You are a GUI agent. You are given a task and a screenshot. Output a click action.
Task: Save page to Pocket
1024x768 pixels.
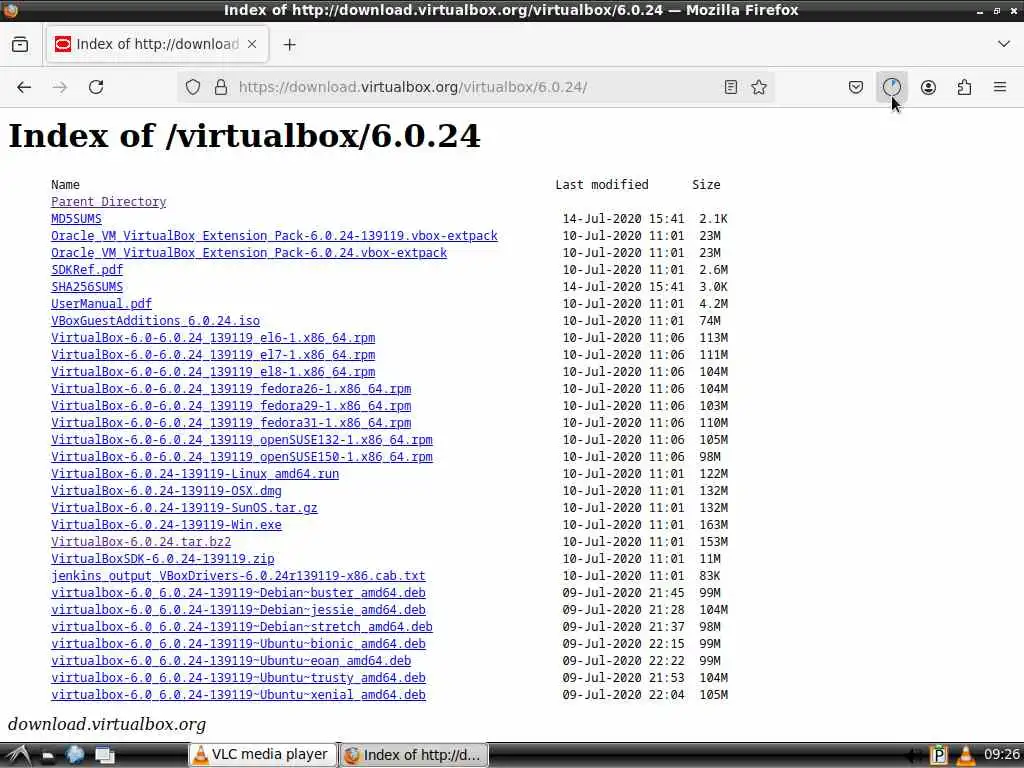(856, 87)
